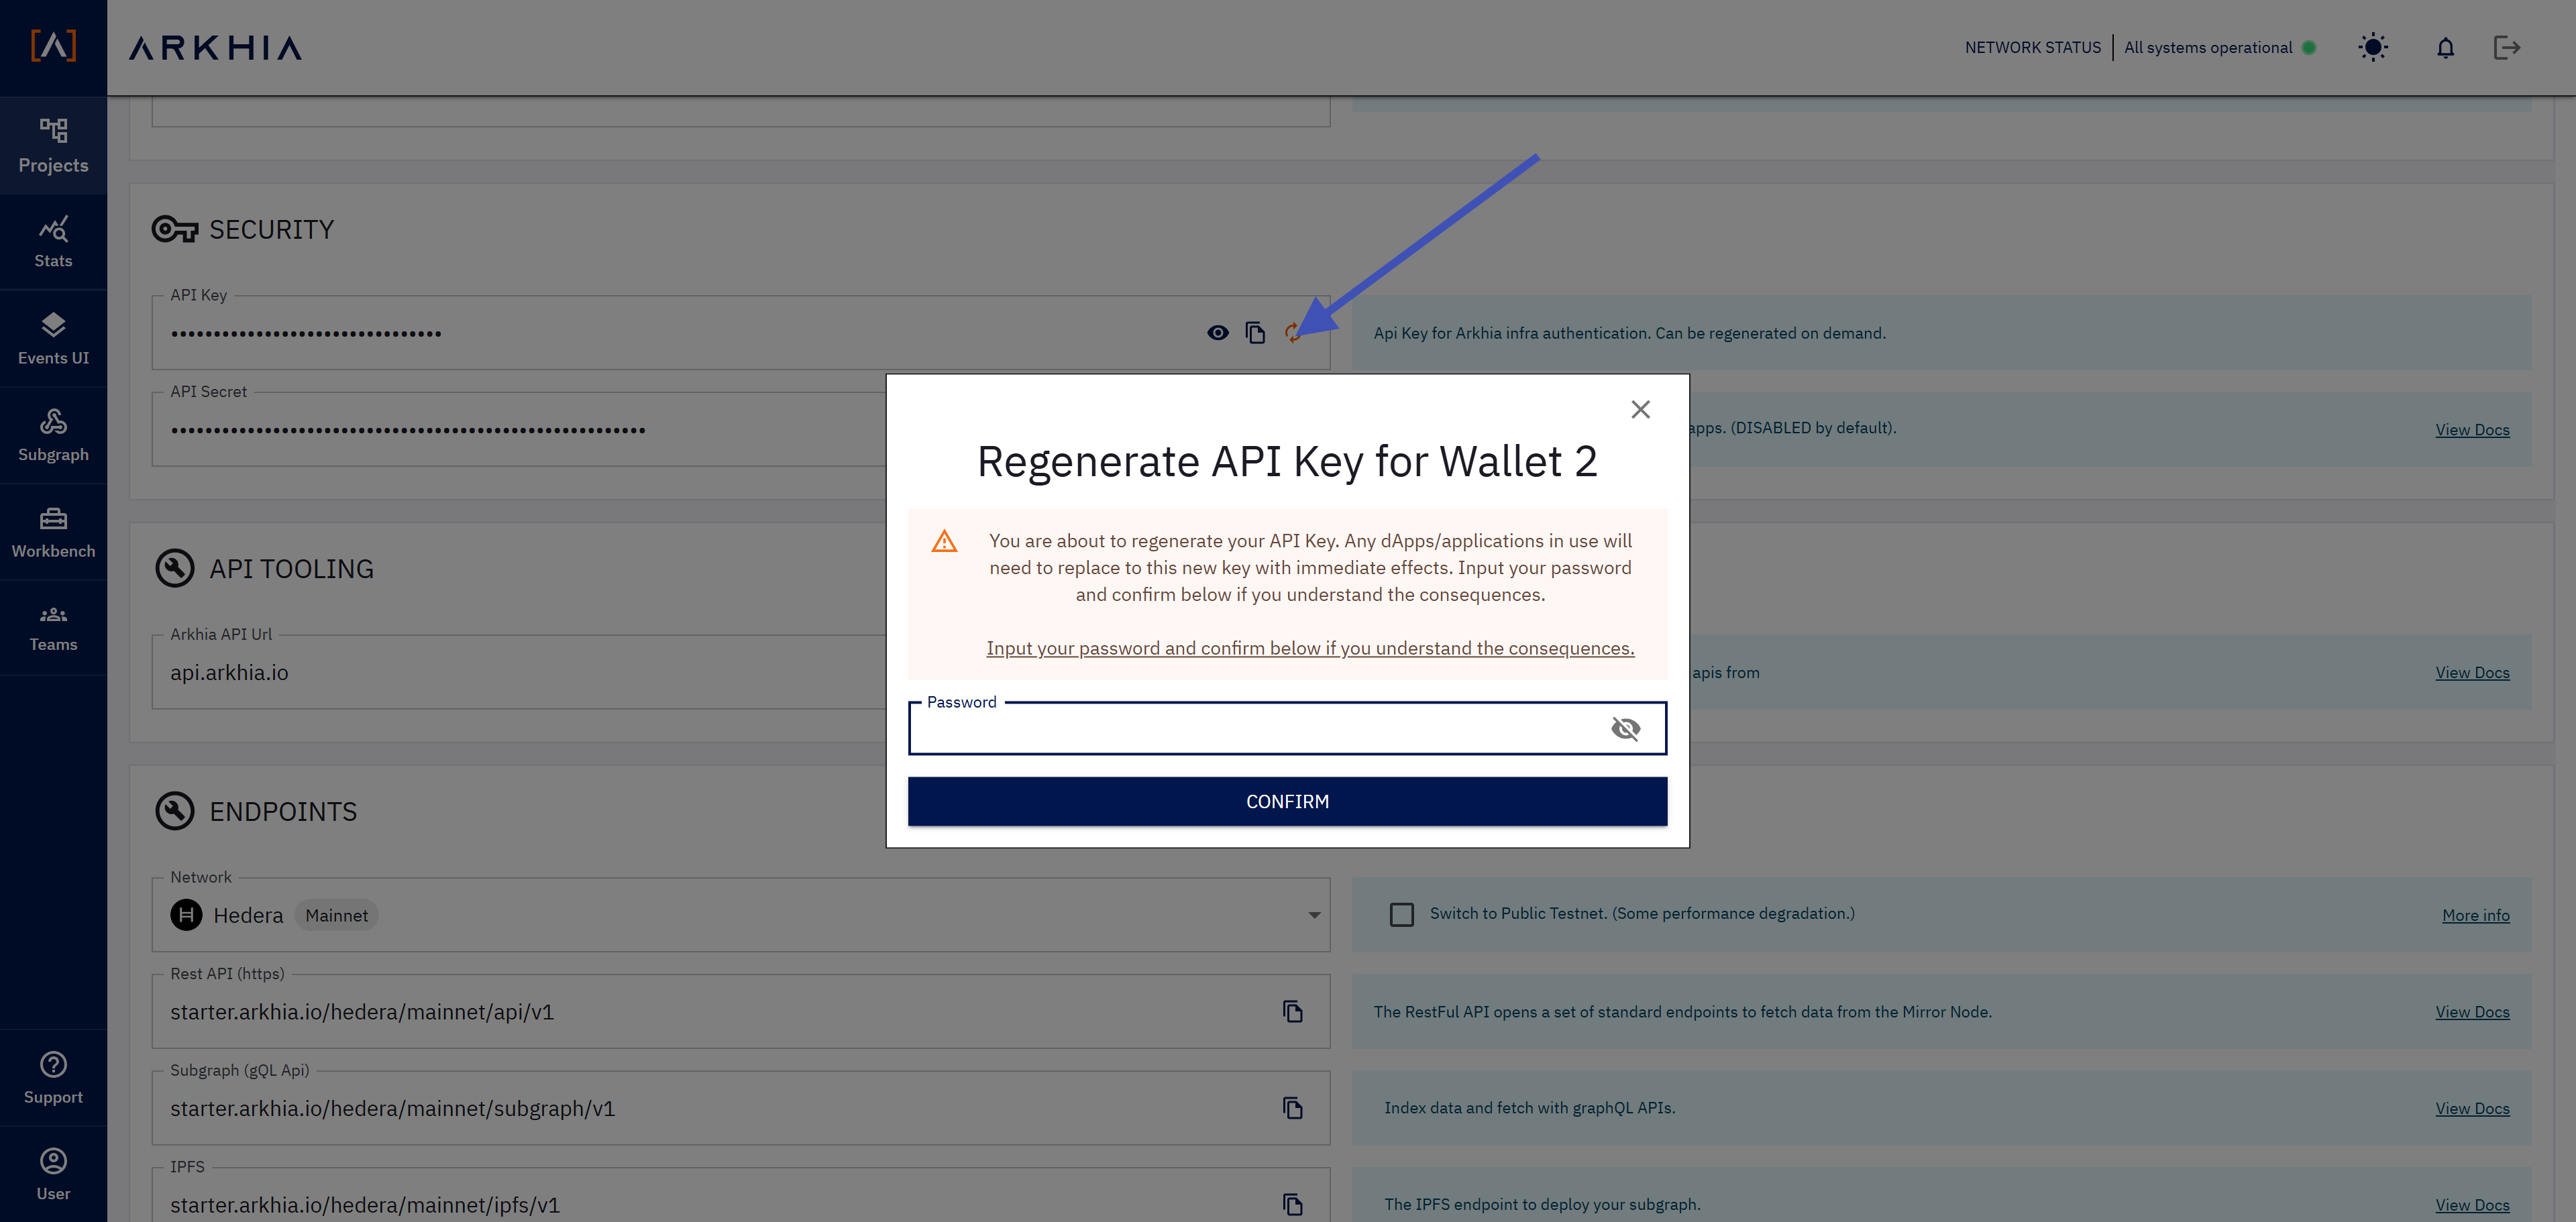Click underlined consequences confirmation text
Image resolution: width=2576 pixels, height=1222 pixels.
1310,648
